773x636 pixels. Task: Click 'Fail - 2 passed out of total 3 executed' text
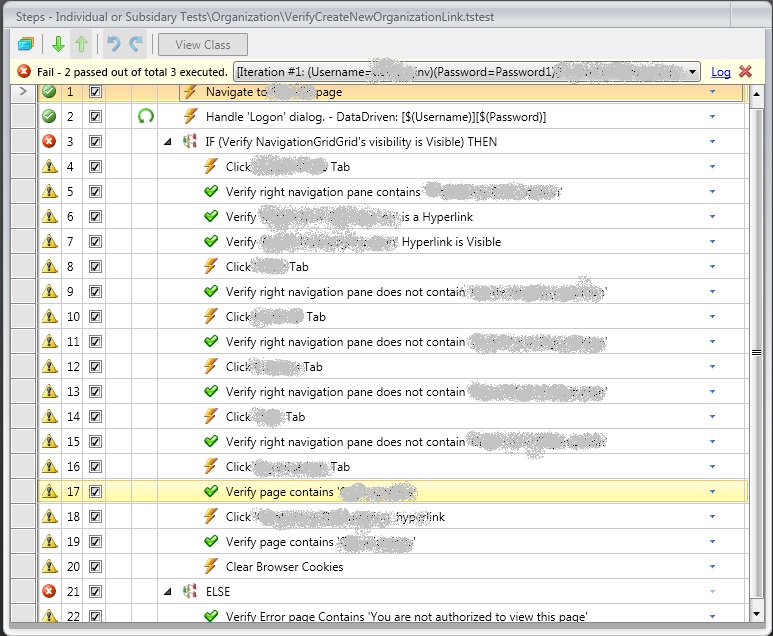point(132,72)
